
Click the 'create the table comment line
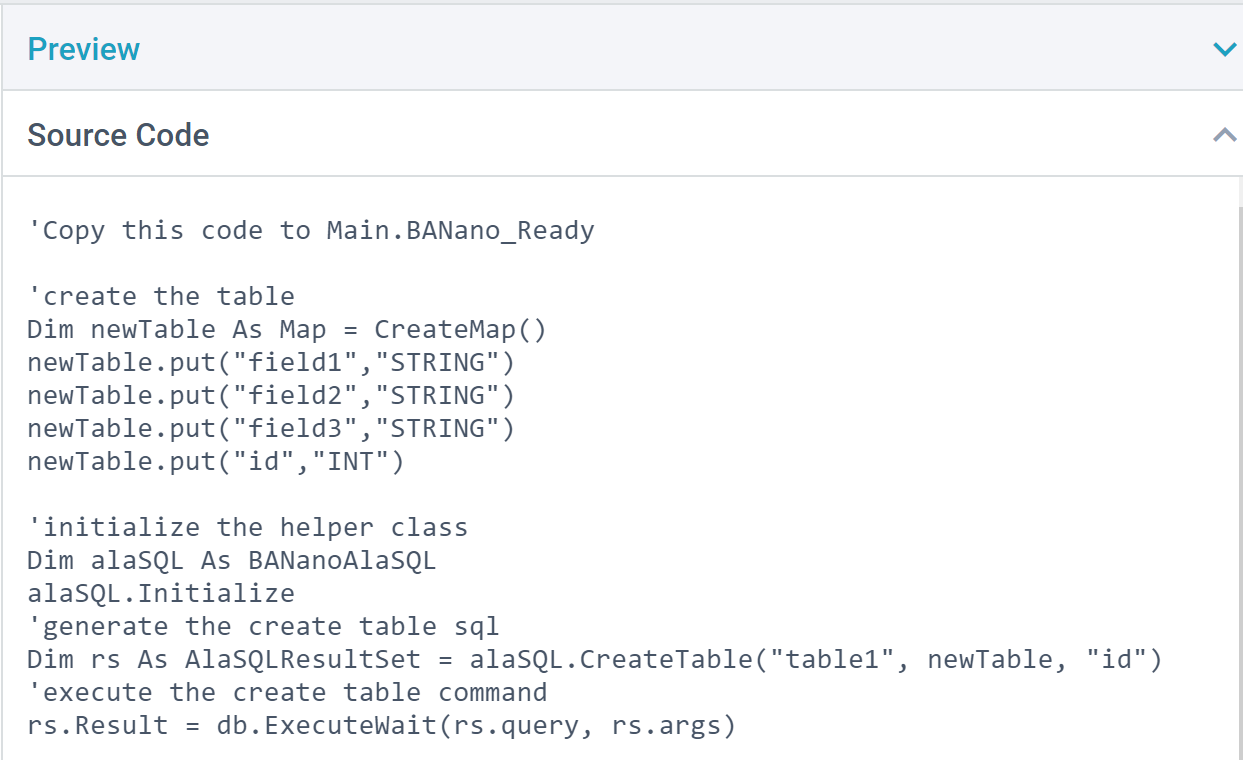click(x=161, y=297)
